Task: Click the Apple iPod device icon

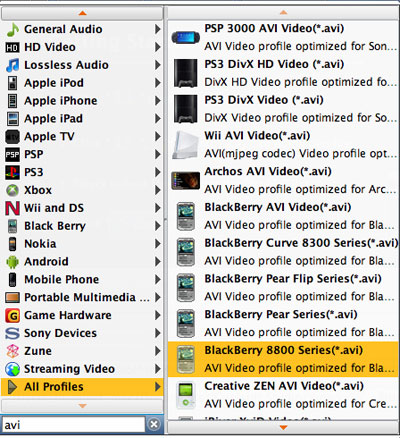Action: pos(12,83)
